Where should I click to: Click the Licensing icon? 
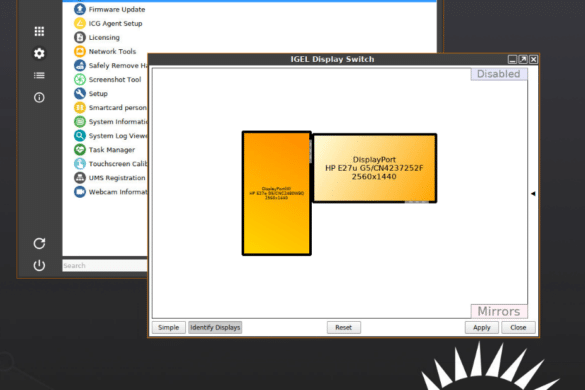pos(79,37)
